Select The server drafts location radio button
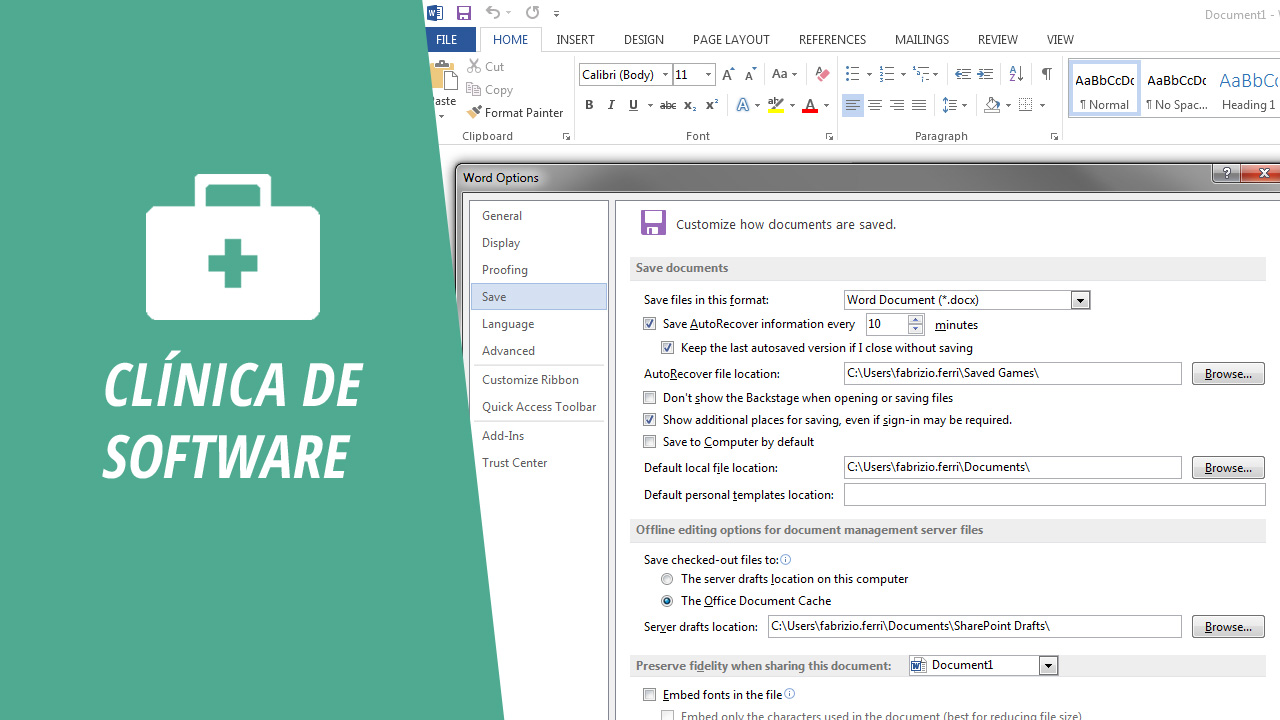 pyautogui.click(x=667, y=579)
